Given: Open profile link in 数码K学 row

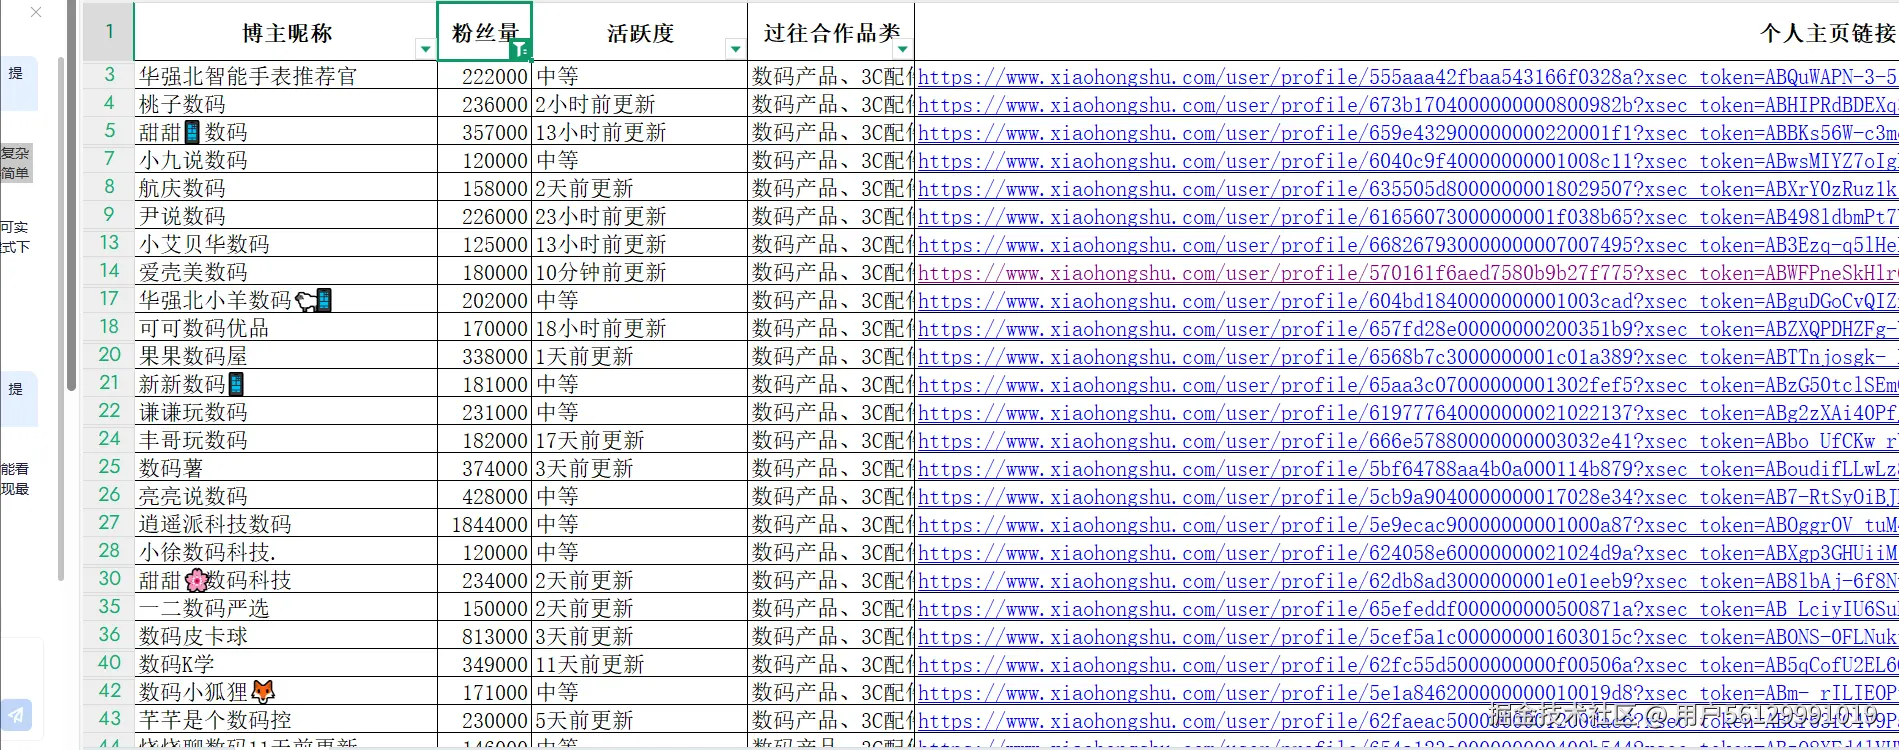Looking at the screenshot, I should coord(1407,664).
